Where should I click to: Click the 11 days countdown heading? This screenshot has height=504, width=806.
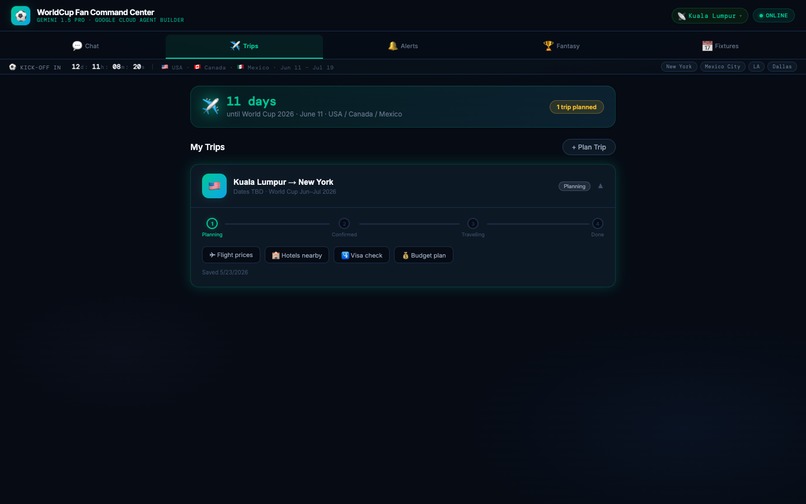[251, 101]
